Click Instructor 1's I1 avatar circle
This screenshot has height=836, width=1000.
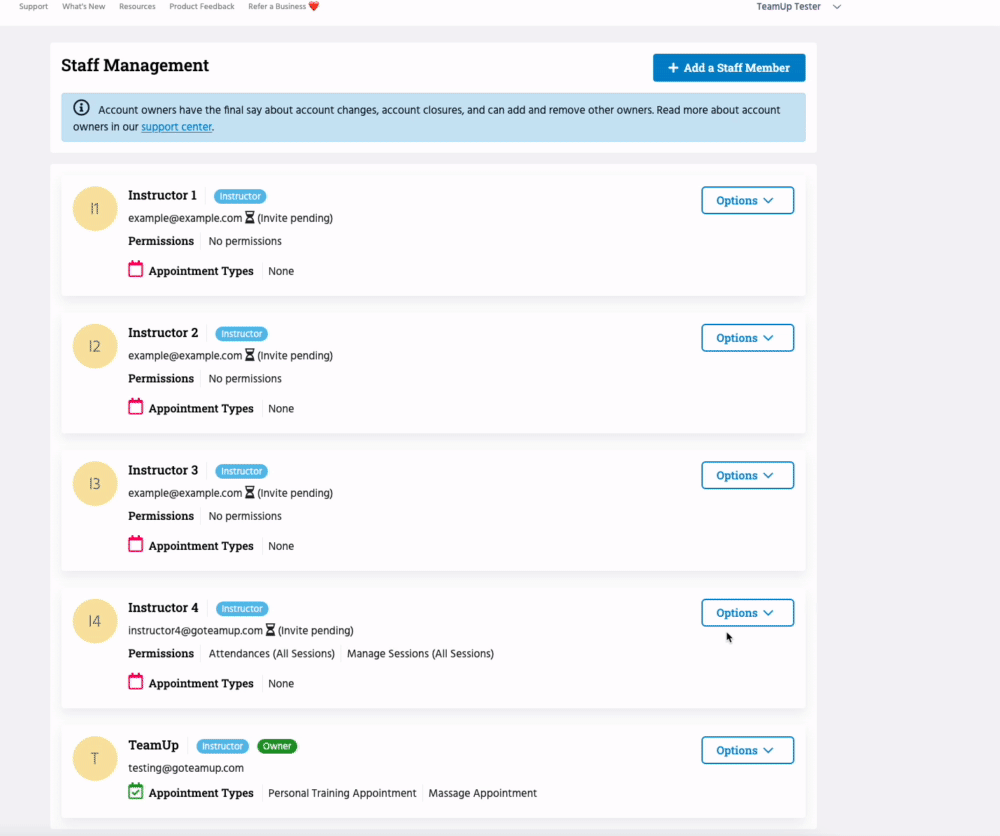click(x=95, y=209)
